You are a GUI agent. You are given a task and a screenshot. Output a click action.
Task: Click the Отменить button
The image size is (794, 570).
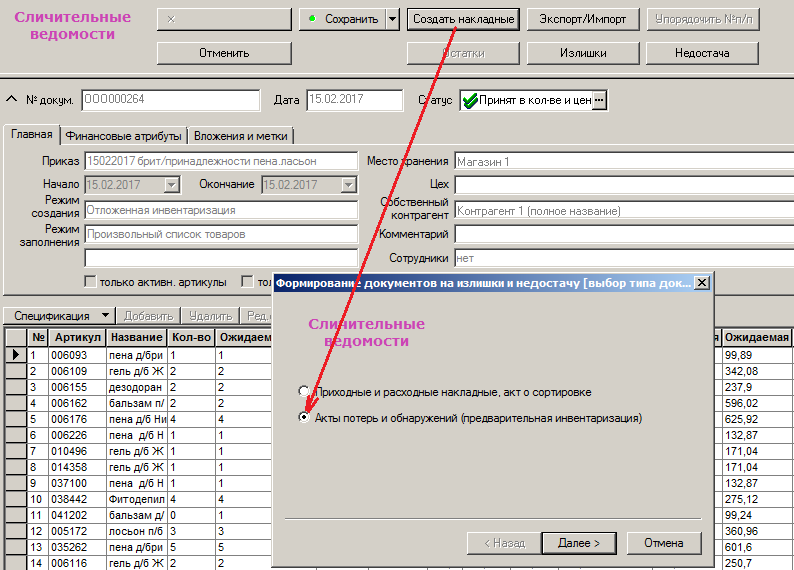[224, 53]
